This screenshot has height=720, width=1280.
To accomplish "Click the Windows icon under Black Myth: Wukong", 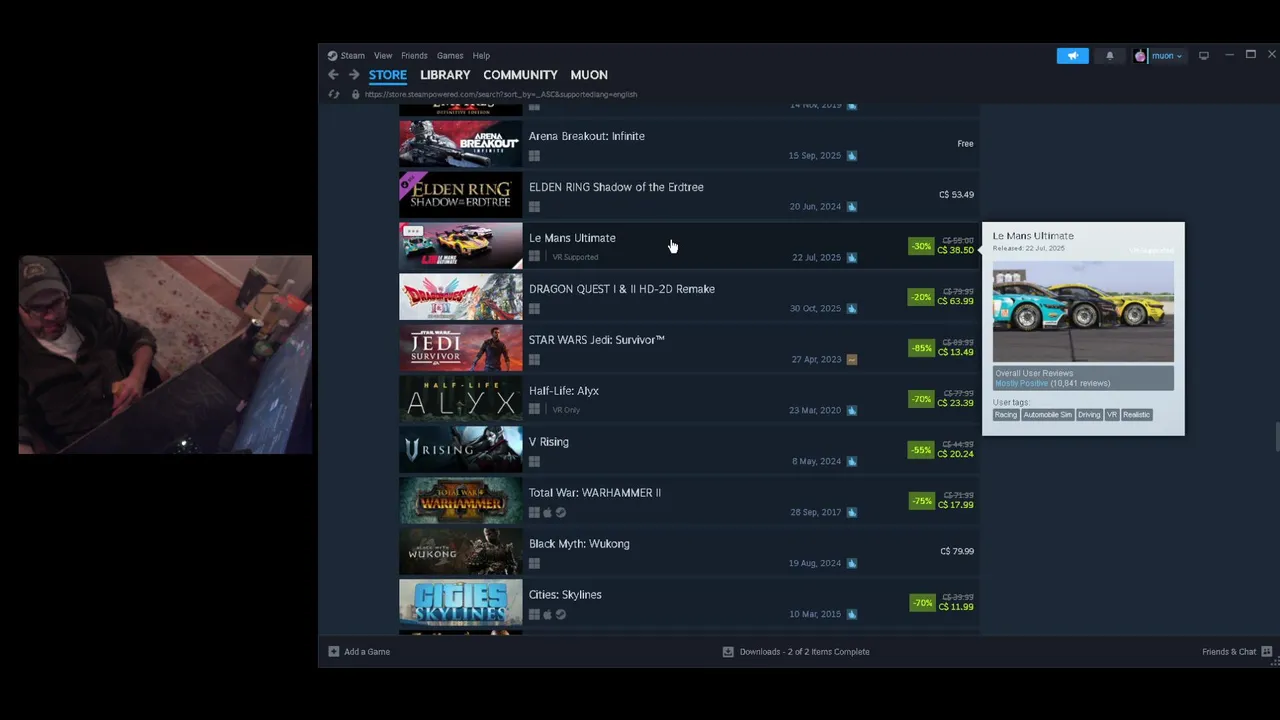I will (534, 563).
